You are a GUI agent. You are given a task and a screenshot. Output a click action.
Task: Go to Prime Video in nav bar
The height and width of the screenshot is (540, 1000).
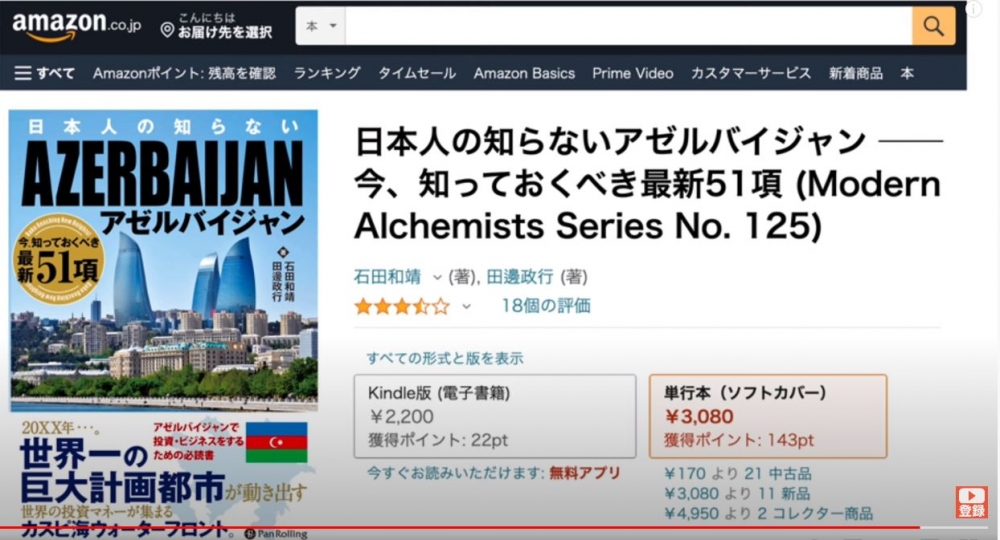point(633,73)
